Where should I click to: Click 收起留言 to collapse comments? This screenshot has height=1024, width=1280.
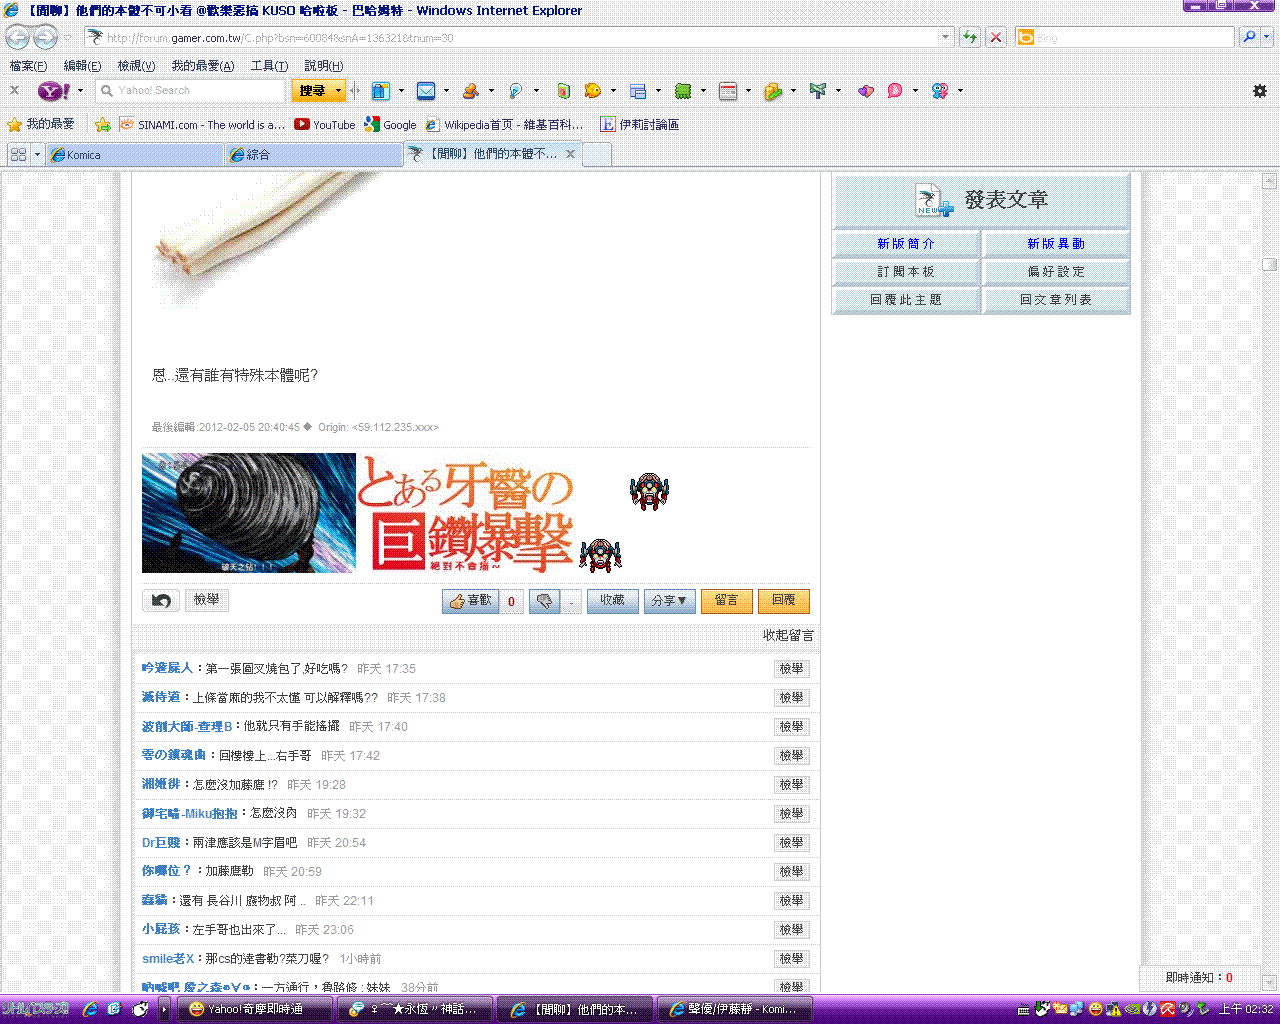[x=788, y=635]
